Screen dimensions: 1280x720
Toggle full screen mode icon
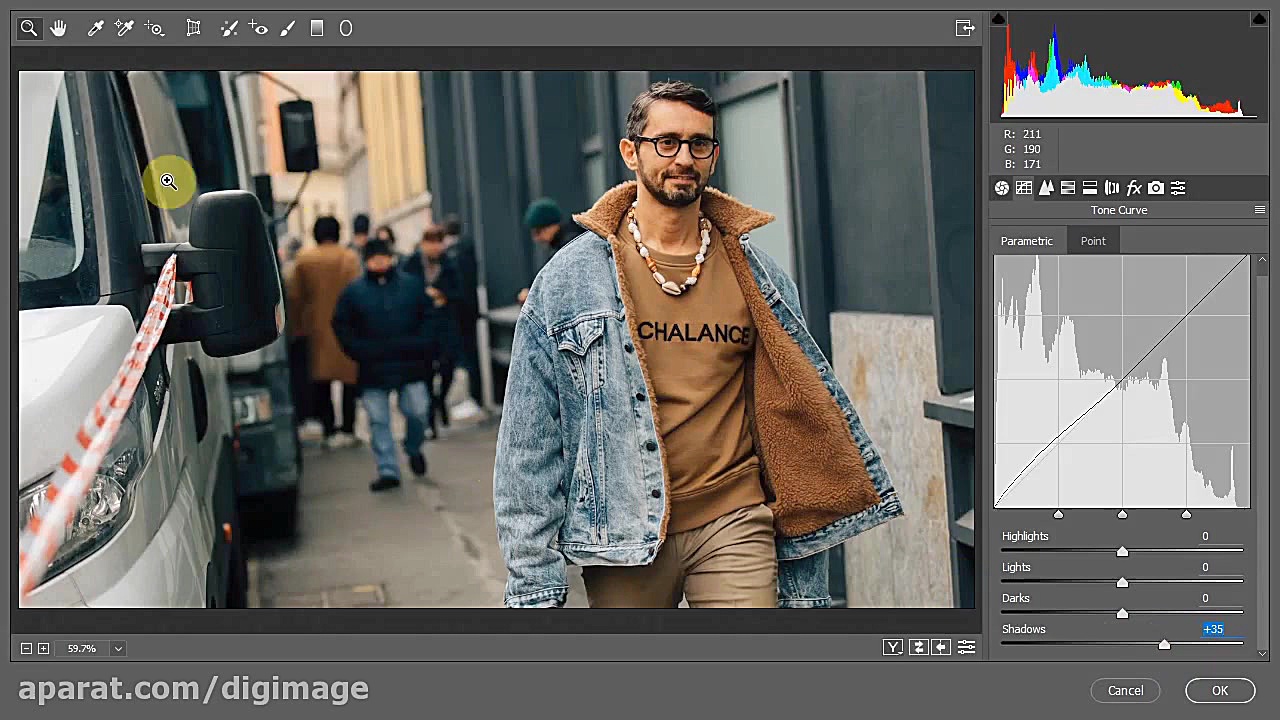[965, 29]
